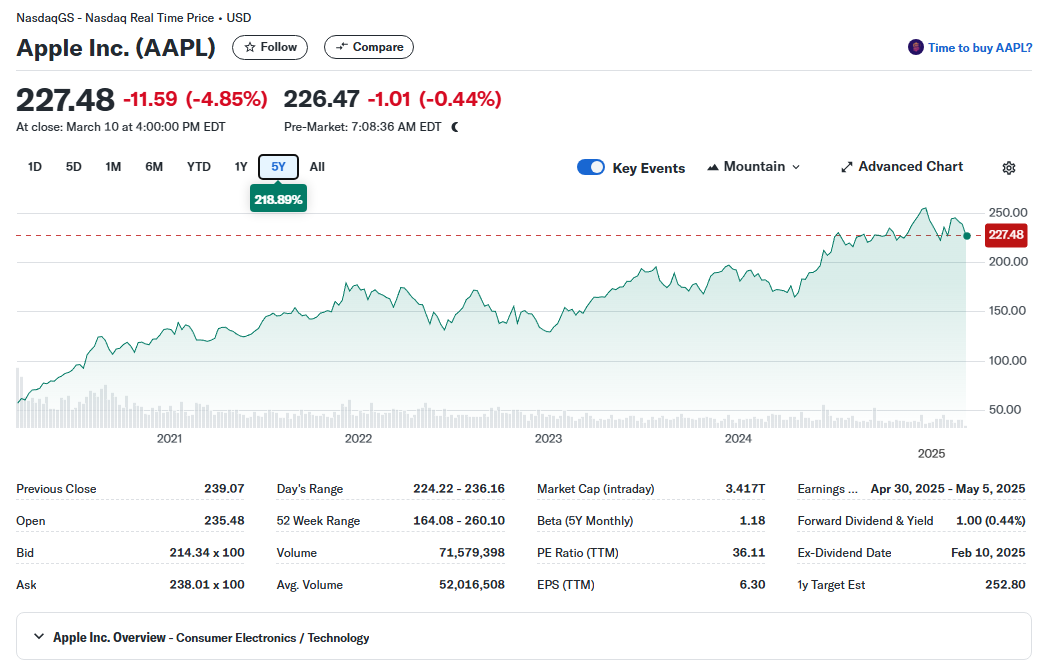Click the 2025 label on chart axis
The image size is (1045, 664).
[931, 454]
